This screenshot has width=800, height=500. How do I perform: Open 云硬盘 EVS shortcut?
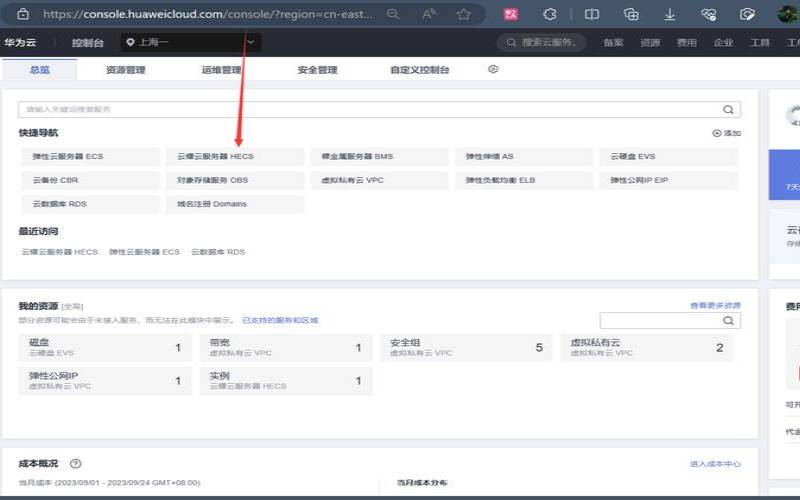click(668, 157)
